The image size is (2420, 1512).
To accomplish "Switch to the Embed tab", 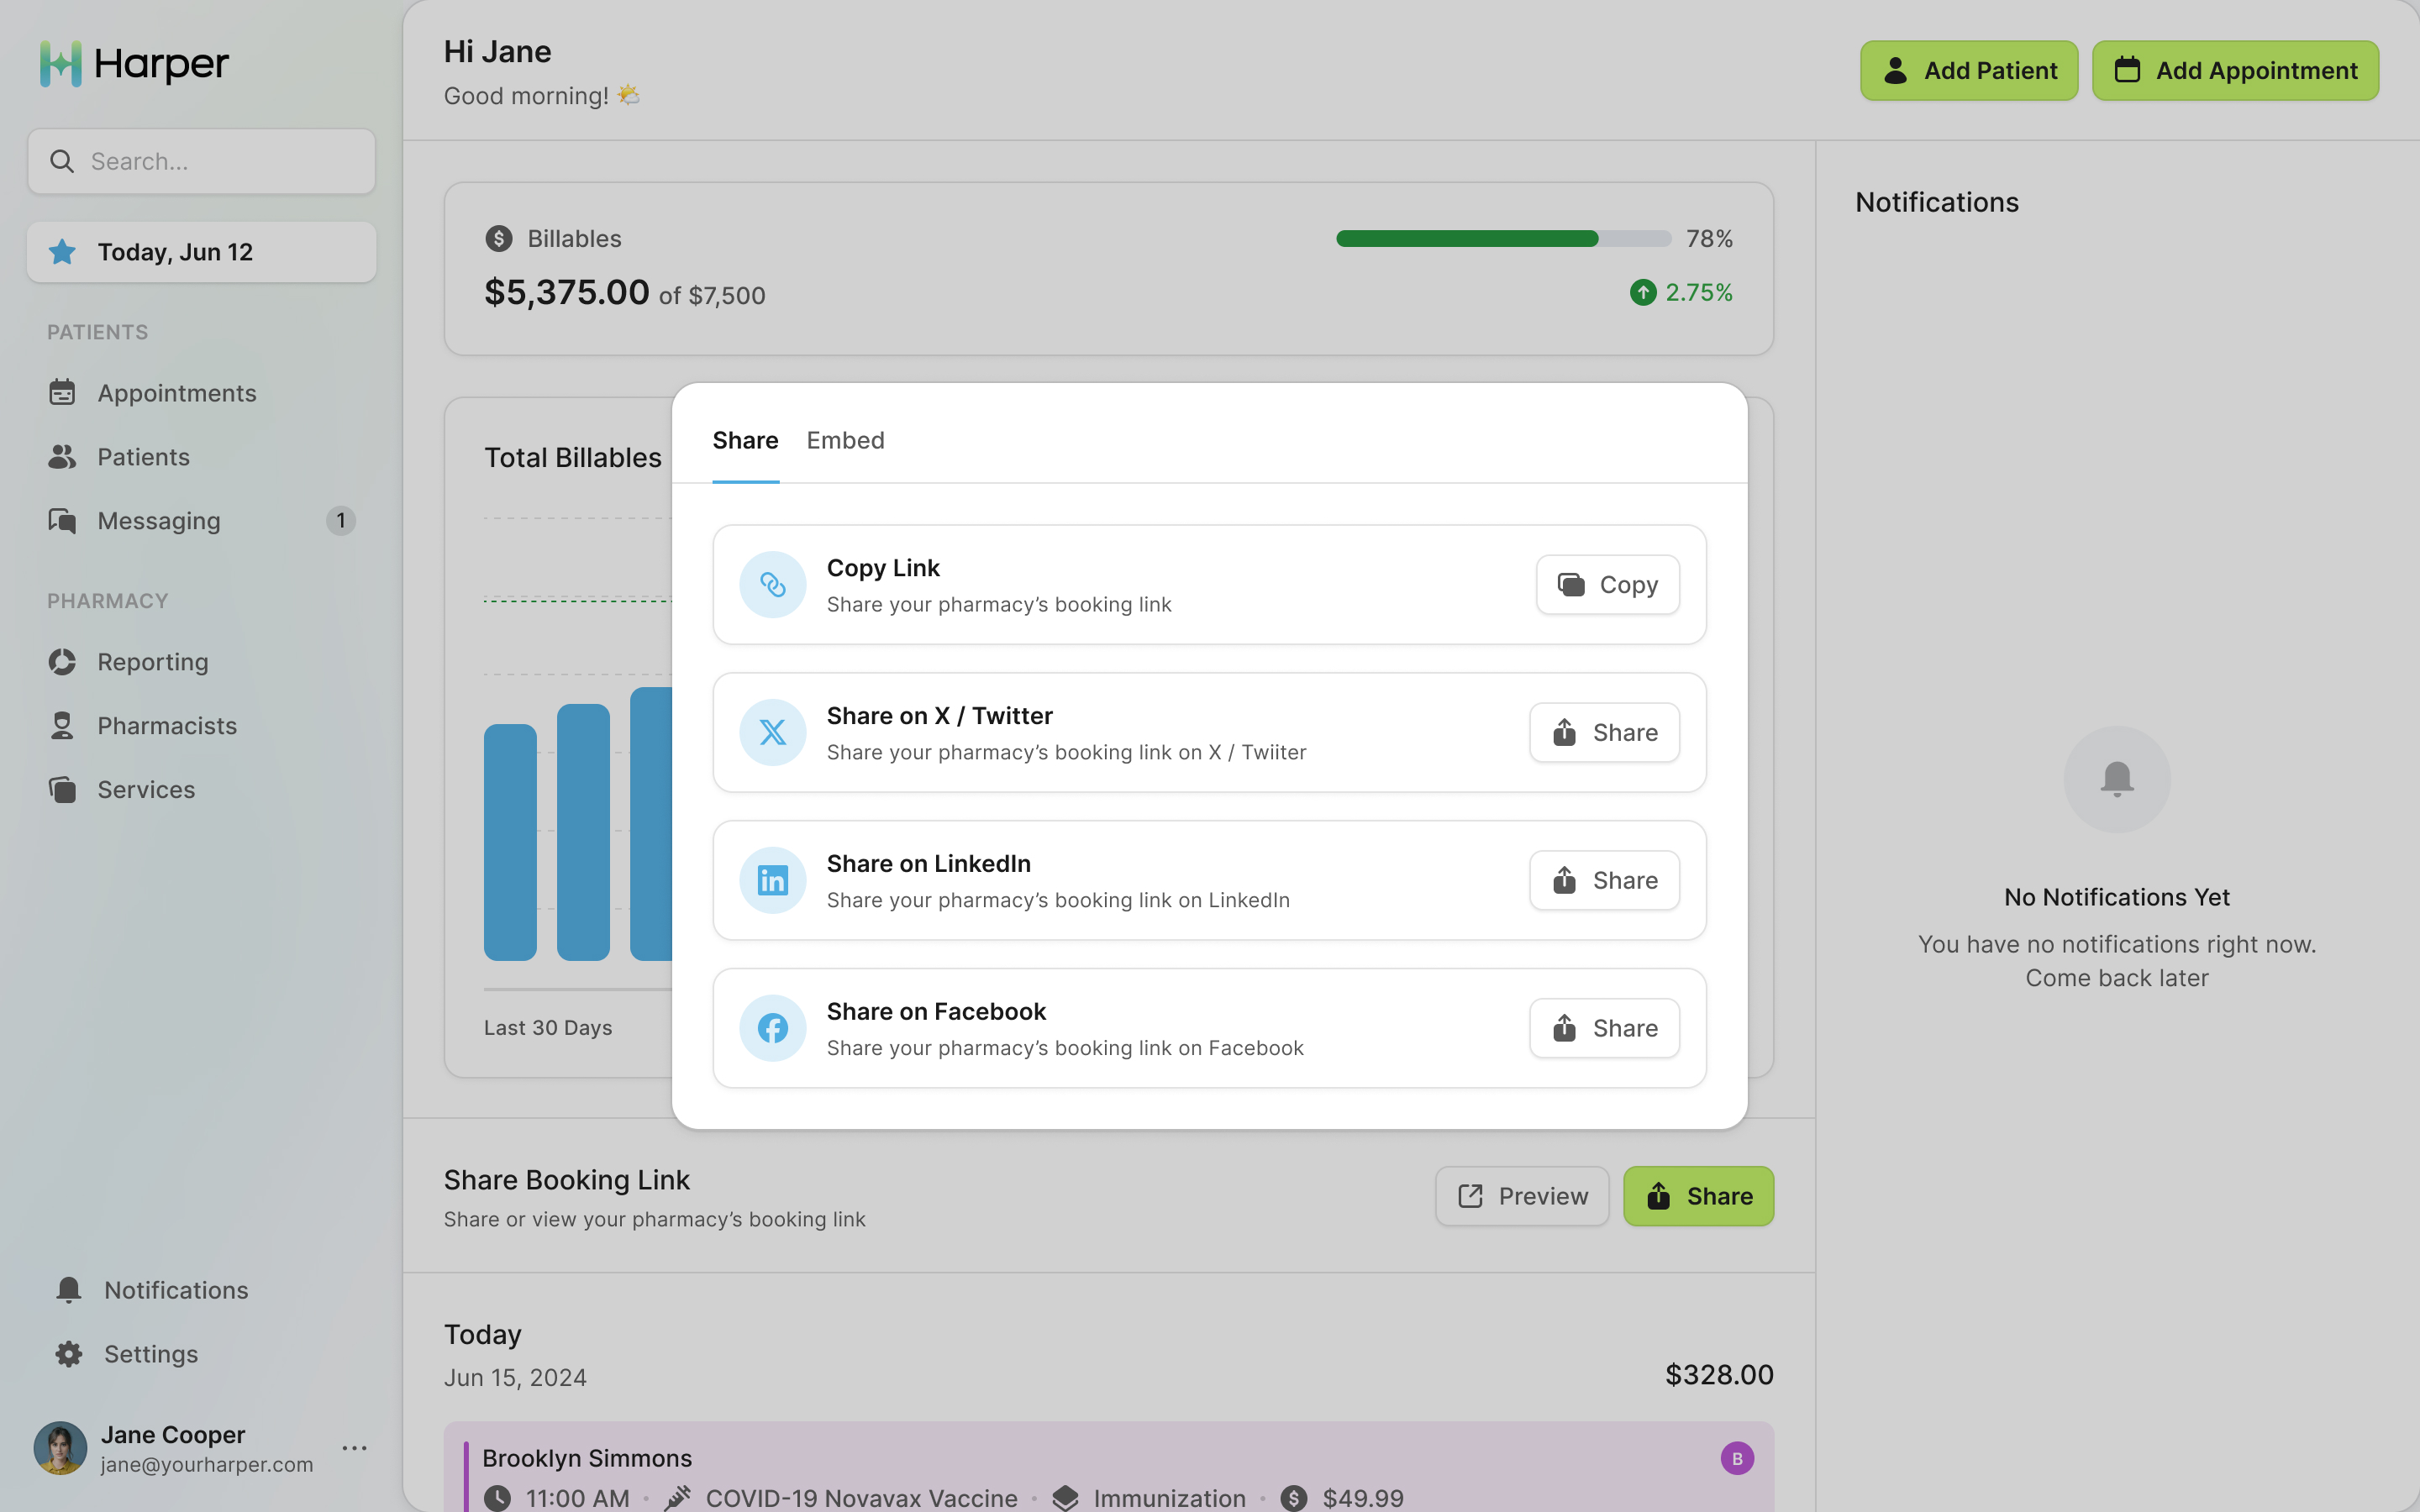I will click(845, 440).
